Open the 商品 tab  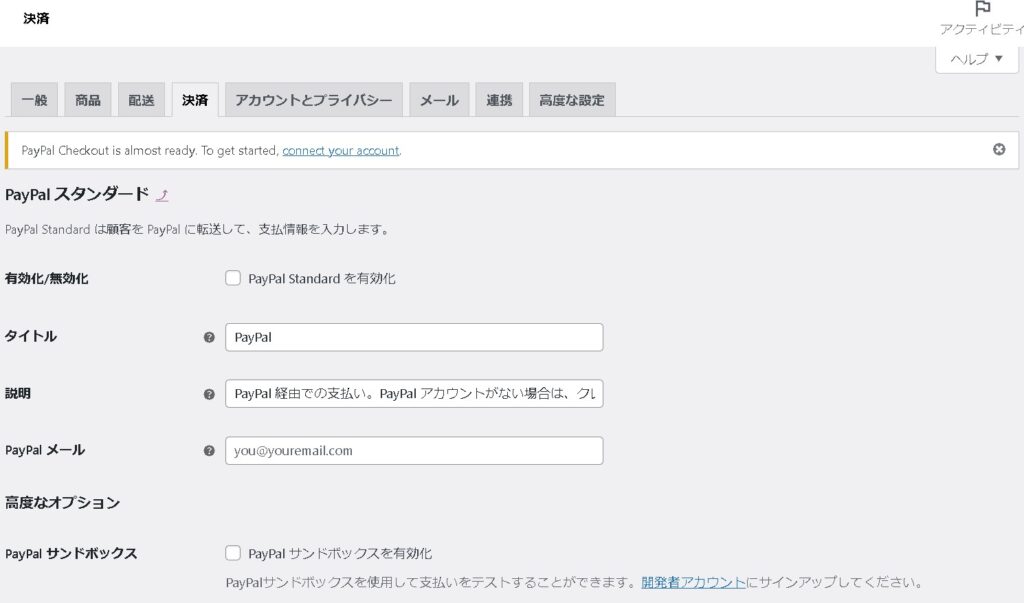click(x=88, y=100)
